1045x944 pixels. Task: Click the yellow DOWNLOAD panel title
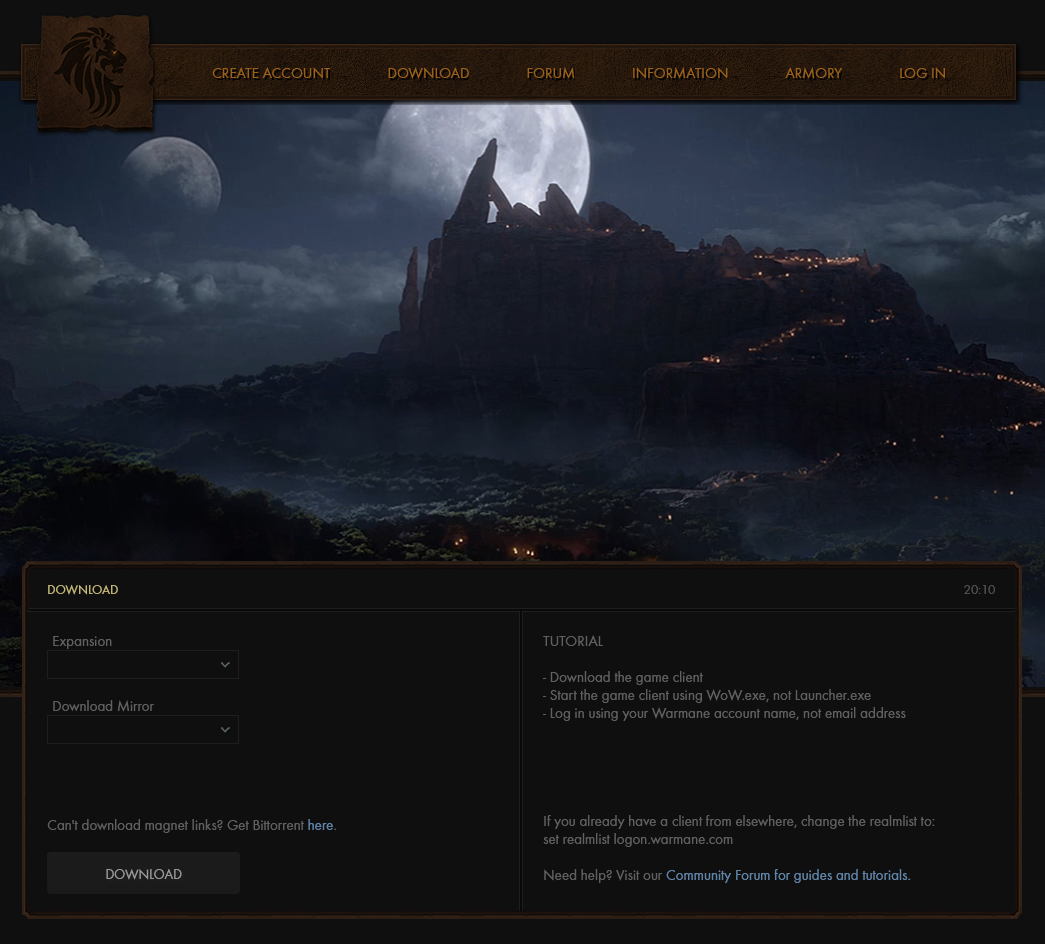point(83,589)
